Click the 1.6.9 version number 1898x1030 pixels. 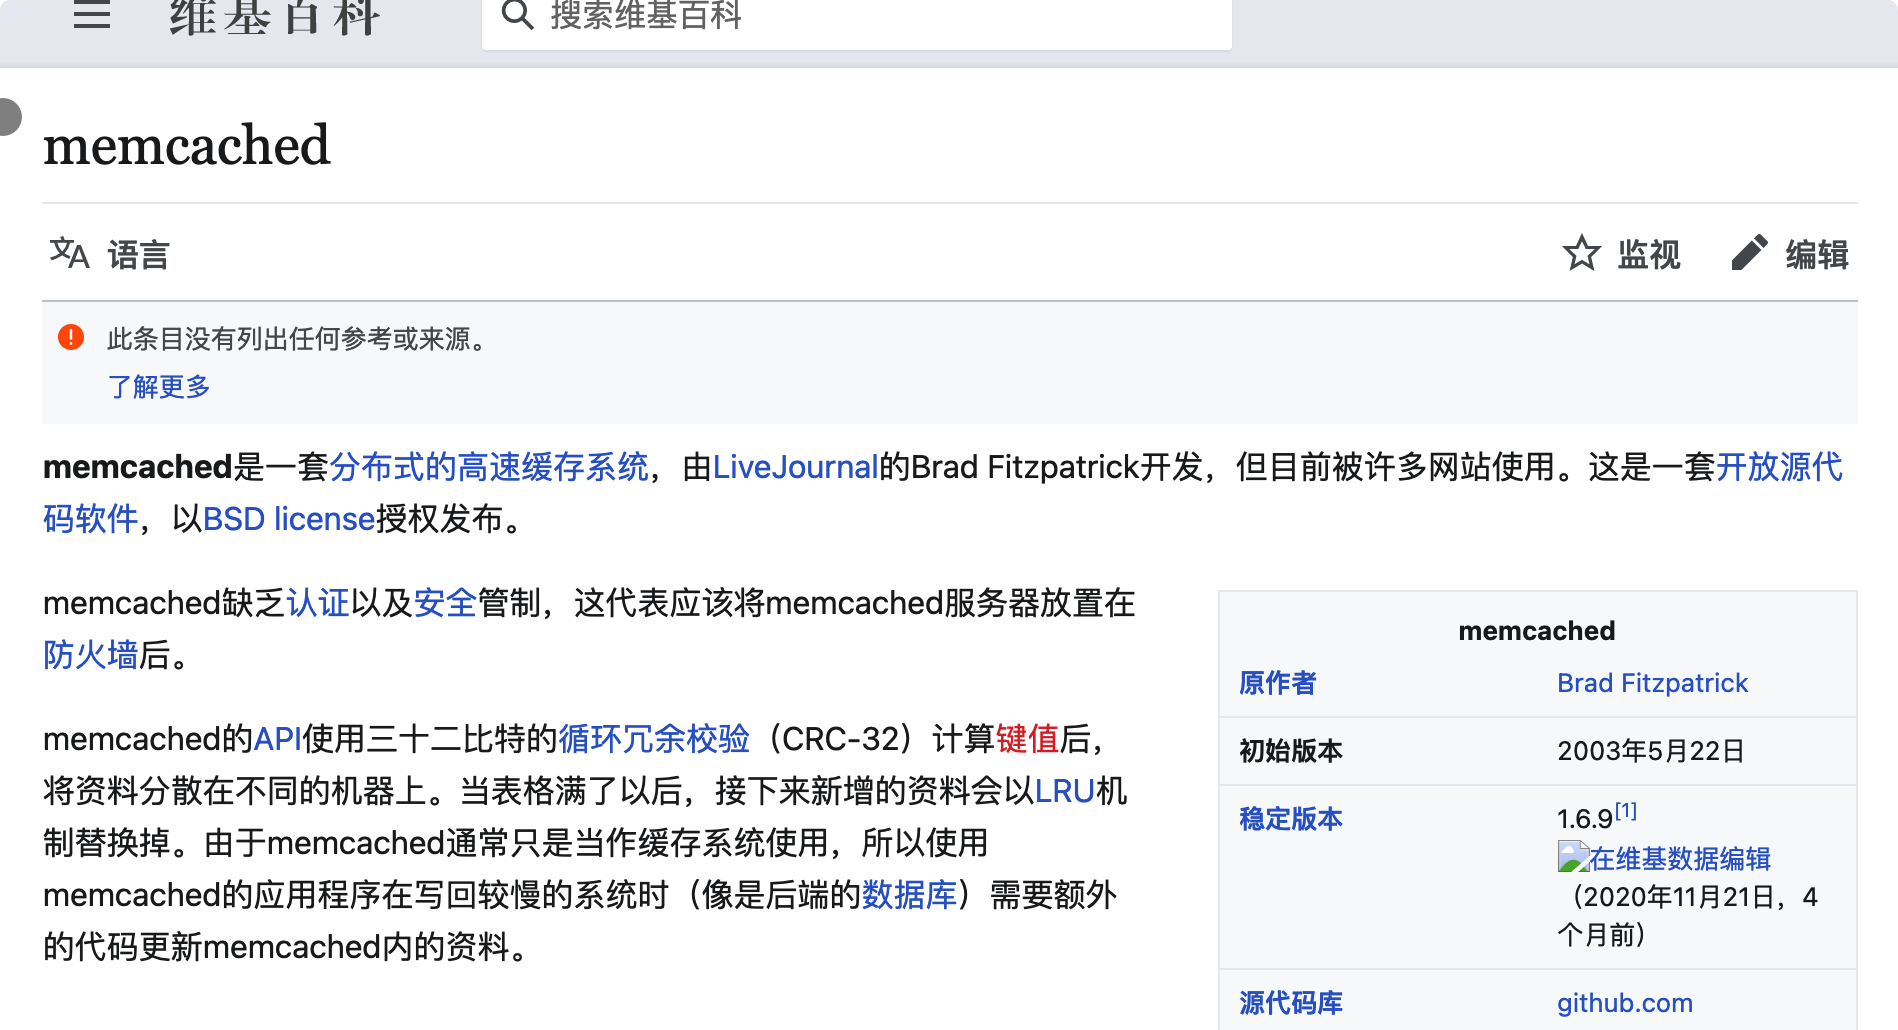[1585, 819]
